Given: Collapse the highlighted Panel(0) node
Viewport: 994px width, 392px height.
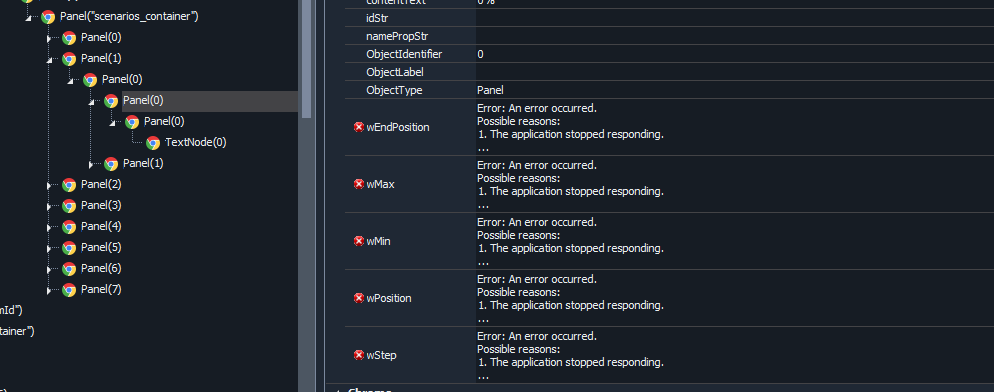Looking at the screenshot, I should pyautogui.click(x=91, y=102).
